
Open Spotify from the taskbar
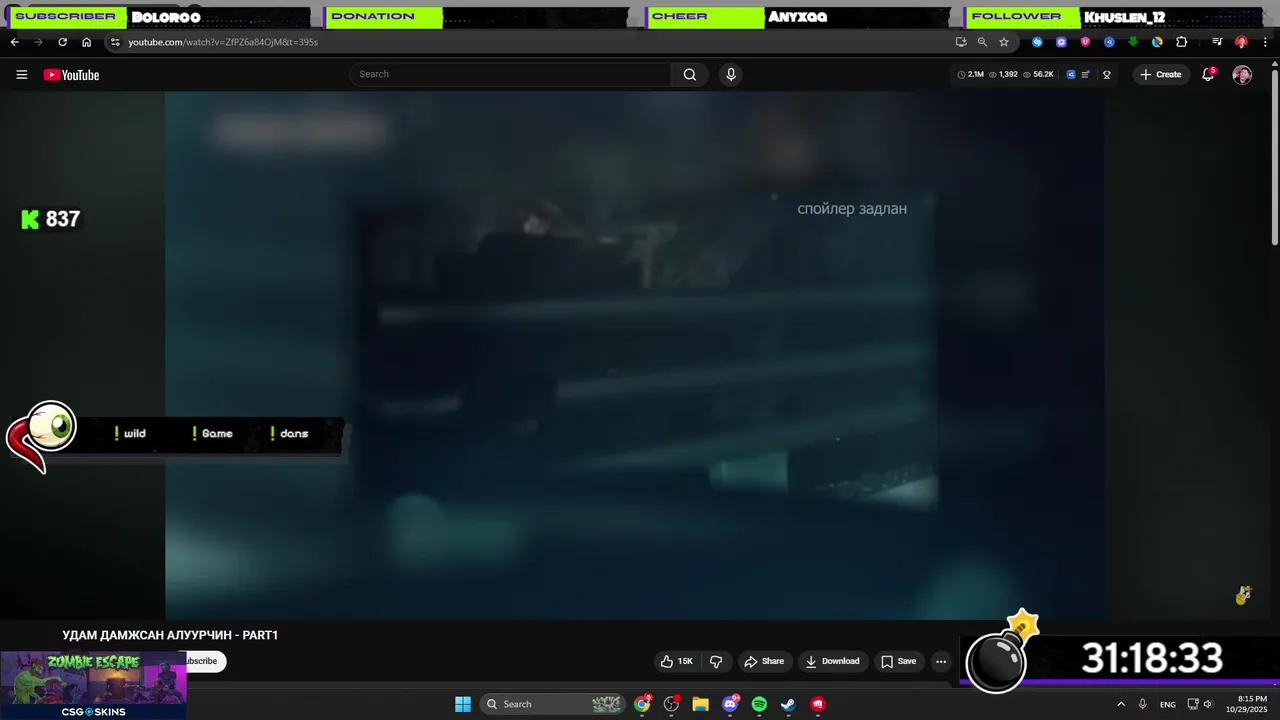tap(759, 704)
